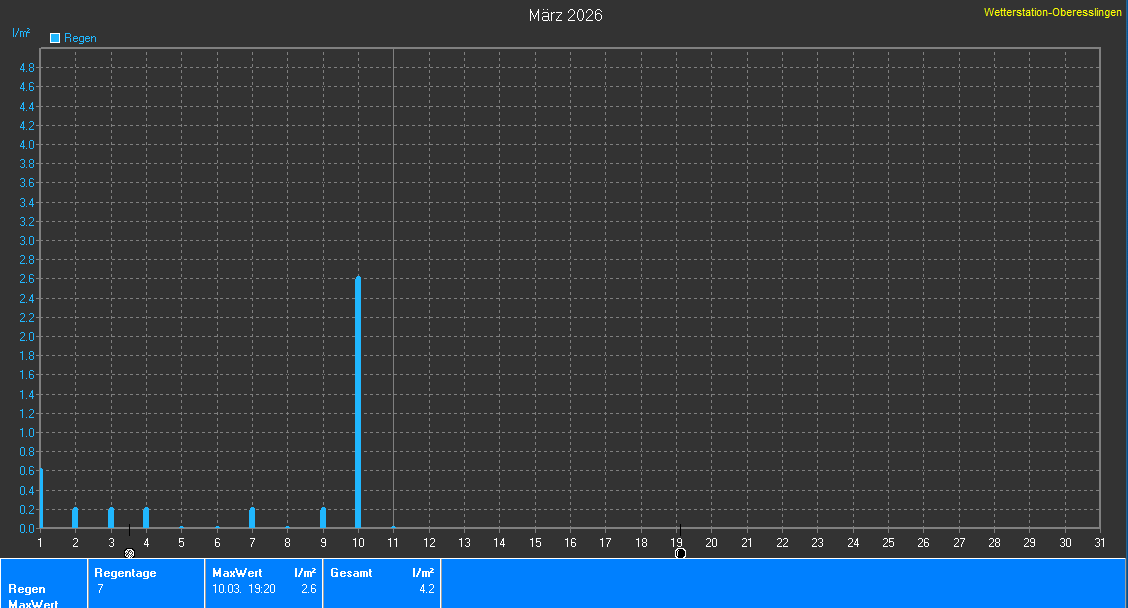Screen dimensions: 1128x608
Task: Click the blue Regen legend square
Action: [x=55, y=38]
